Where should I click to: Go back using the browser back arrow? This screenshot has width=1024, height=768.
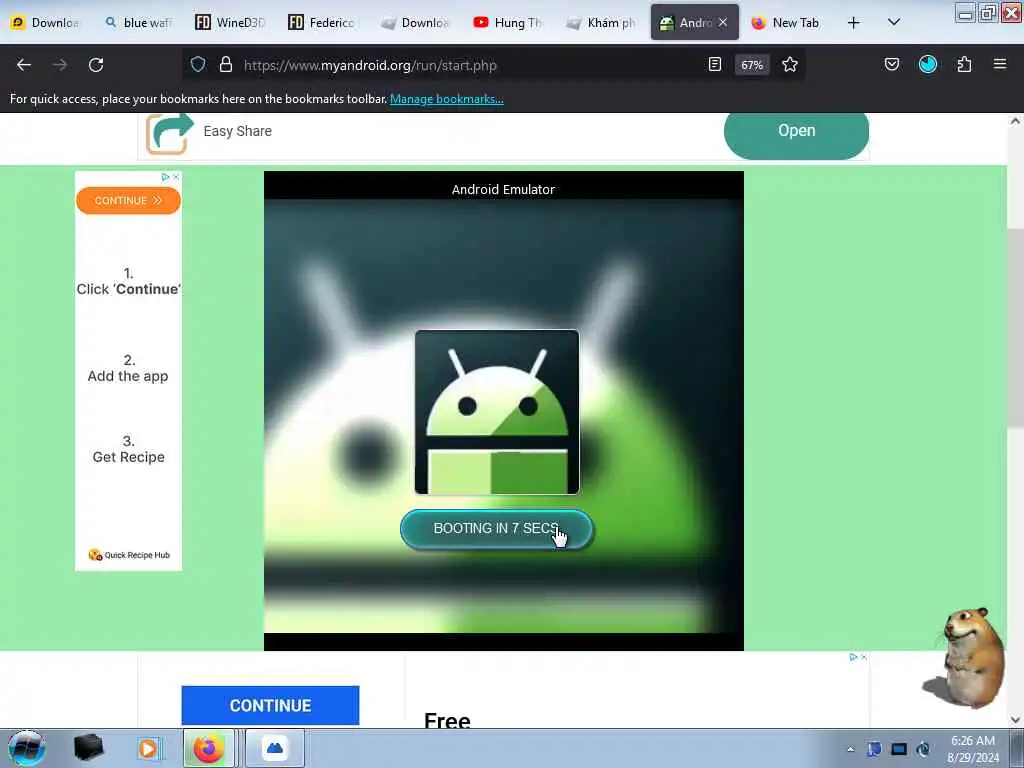[24, 65]
